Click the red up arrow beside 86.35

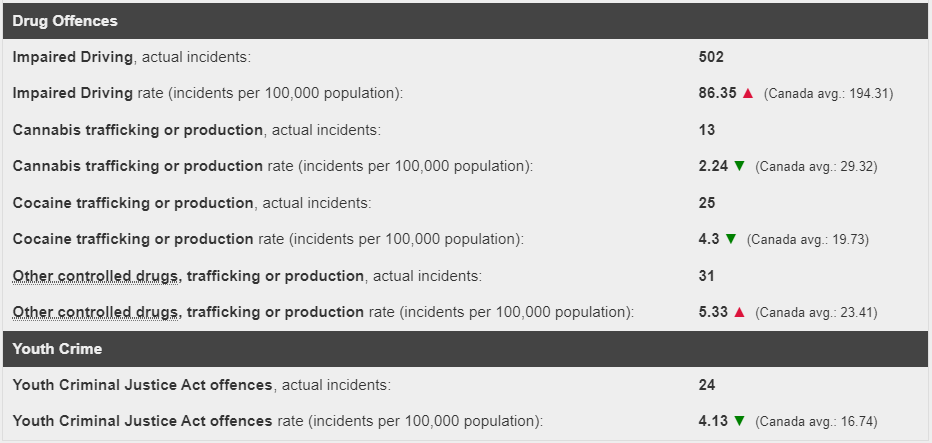tap(748, 93)
